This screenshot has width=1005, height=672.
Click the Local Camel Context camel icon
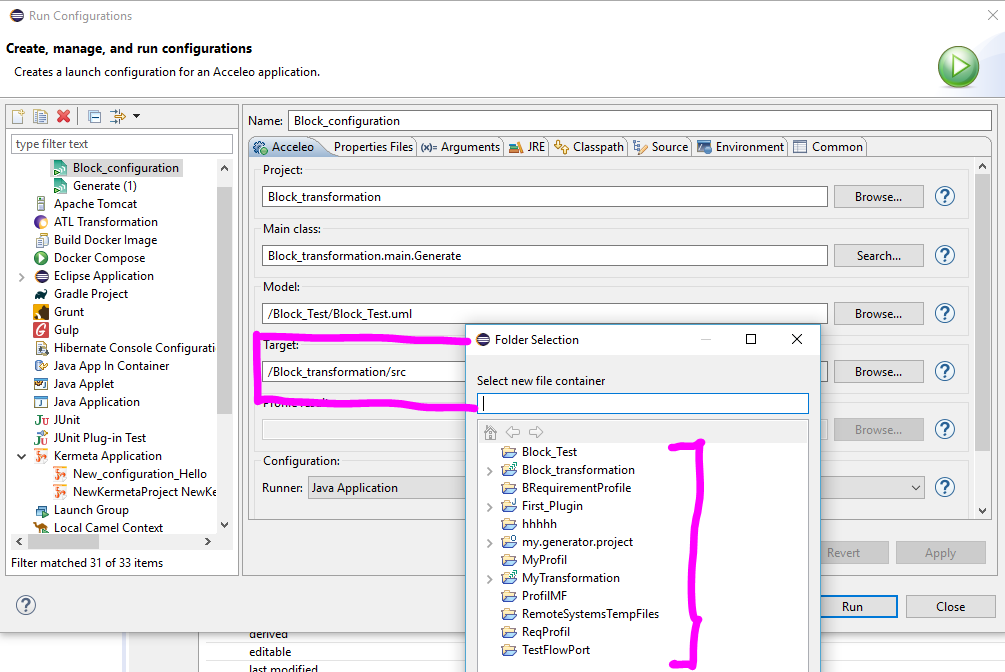click(41, 527)
